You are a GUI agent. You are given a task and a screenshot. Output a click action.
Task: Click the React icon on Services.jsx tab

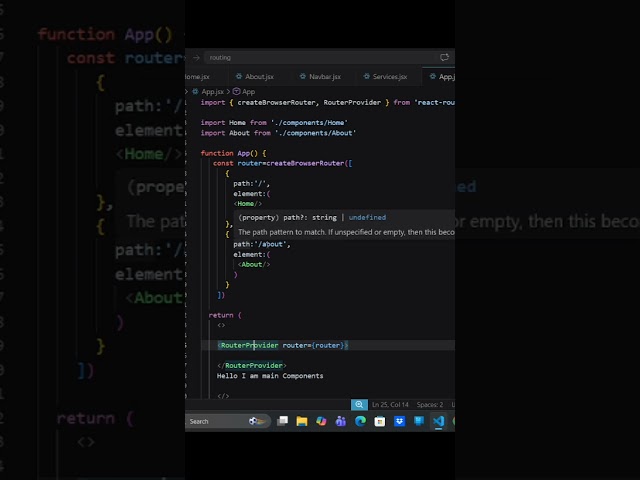coord(367,76)
